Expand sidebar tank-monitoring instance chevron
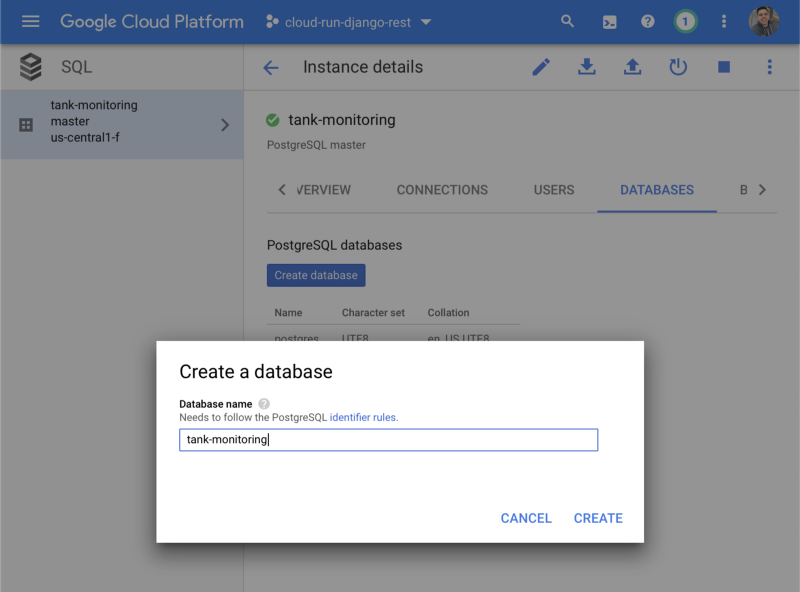The width and height of the screenshot is (800, 592). point(225,125)
